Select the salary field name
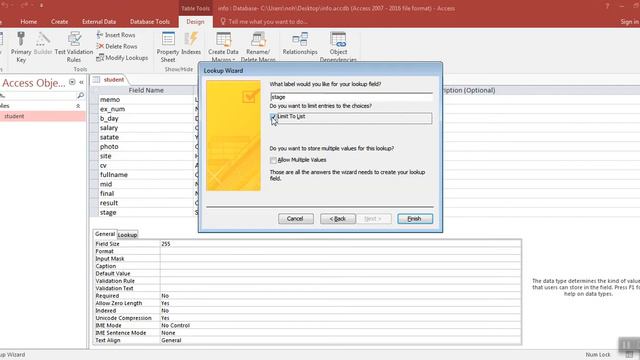 [109, 128]
